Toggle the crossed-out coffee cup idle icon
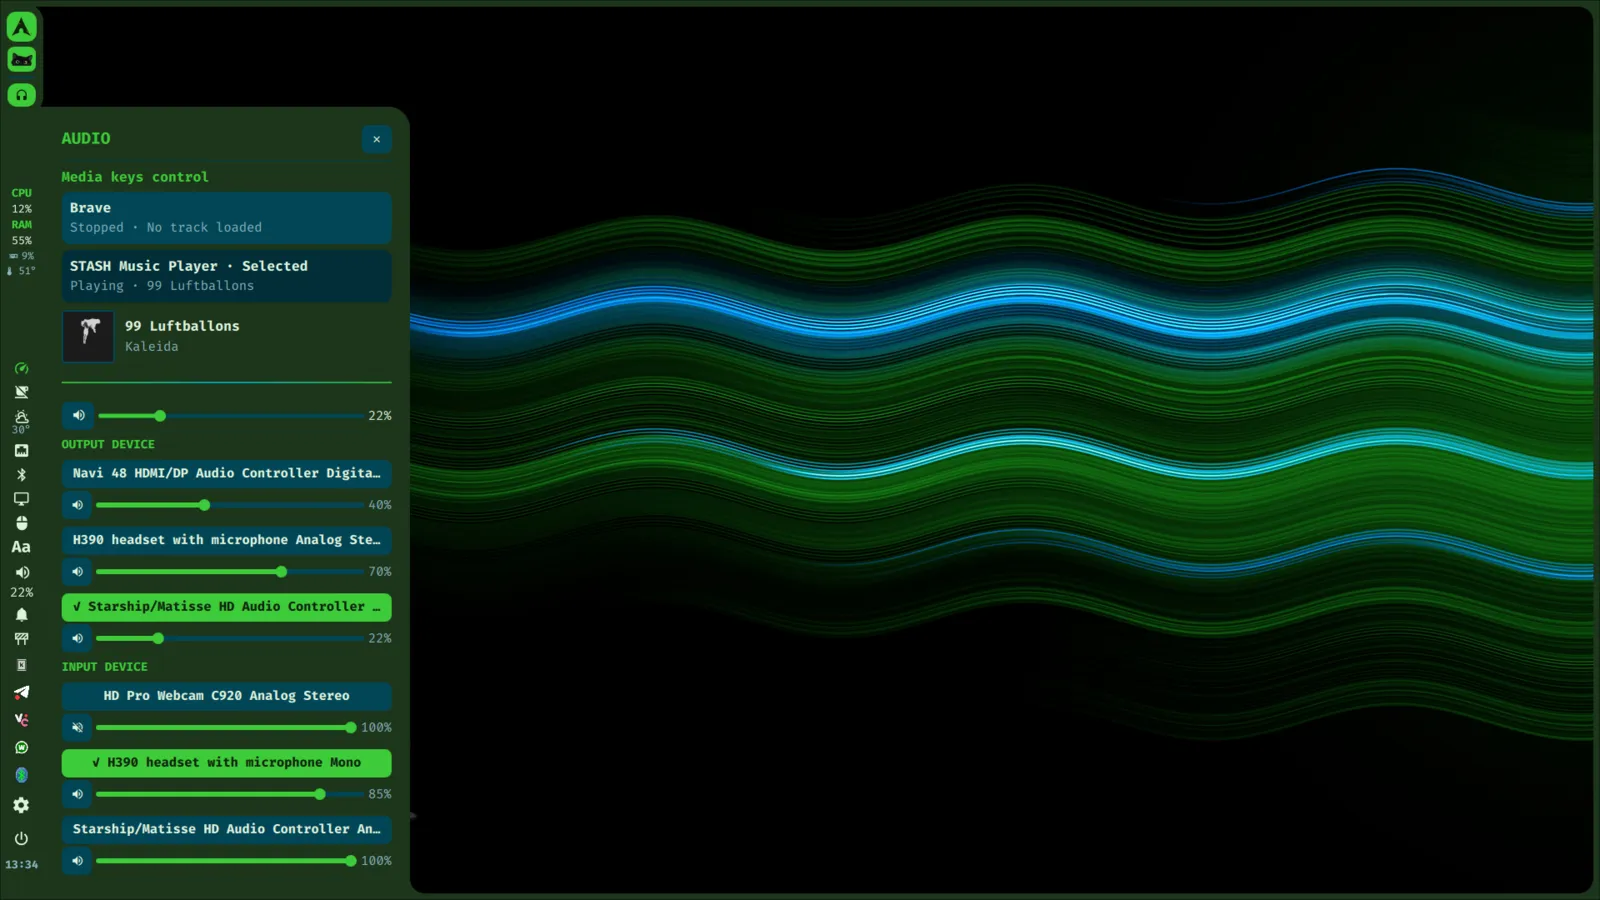1600x900 pixels. tap(21, 392)
